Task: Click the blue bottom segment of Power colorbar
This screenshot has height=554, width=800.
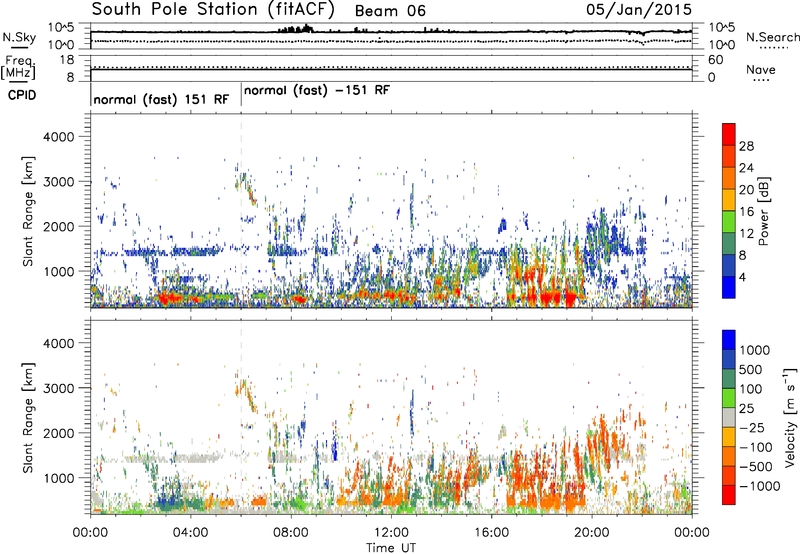Action: (x=729, y=287)
